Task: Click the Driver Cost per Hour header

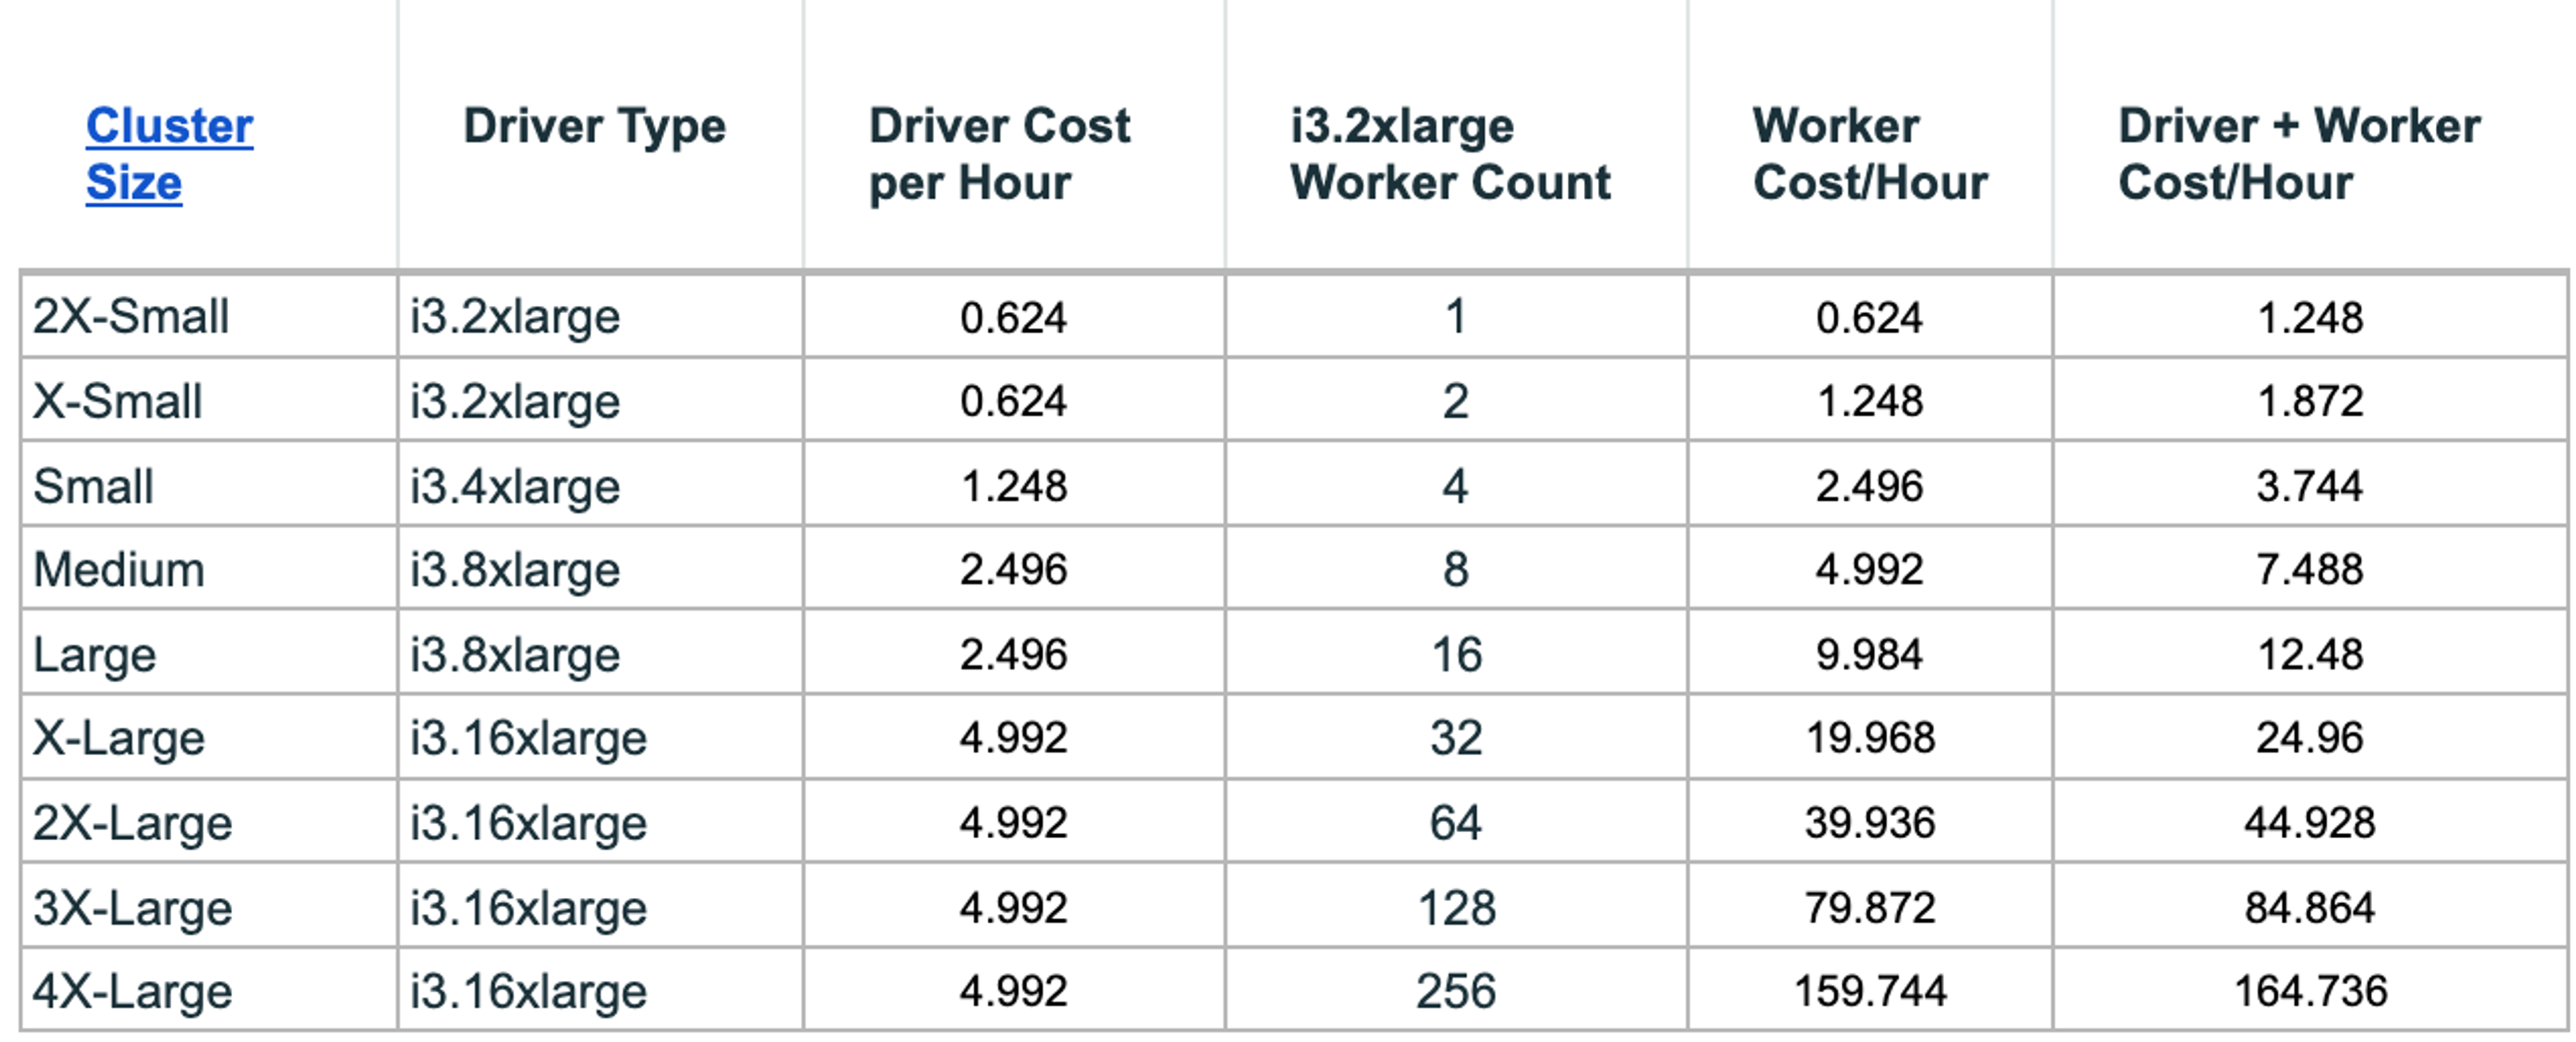Action: (1000, 154)
